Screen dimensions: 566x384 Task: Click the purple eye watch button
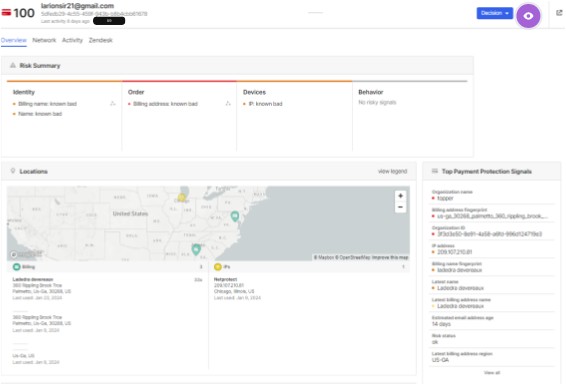pyautogui.click(x=528, y=16)
